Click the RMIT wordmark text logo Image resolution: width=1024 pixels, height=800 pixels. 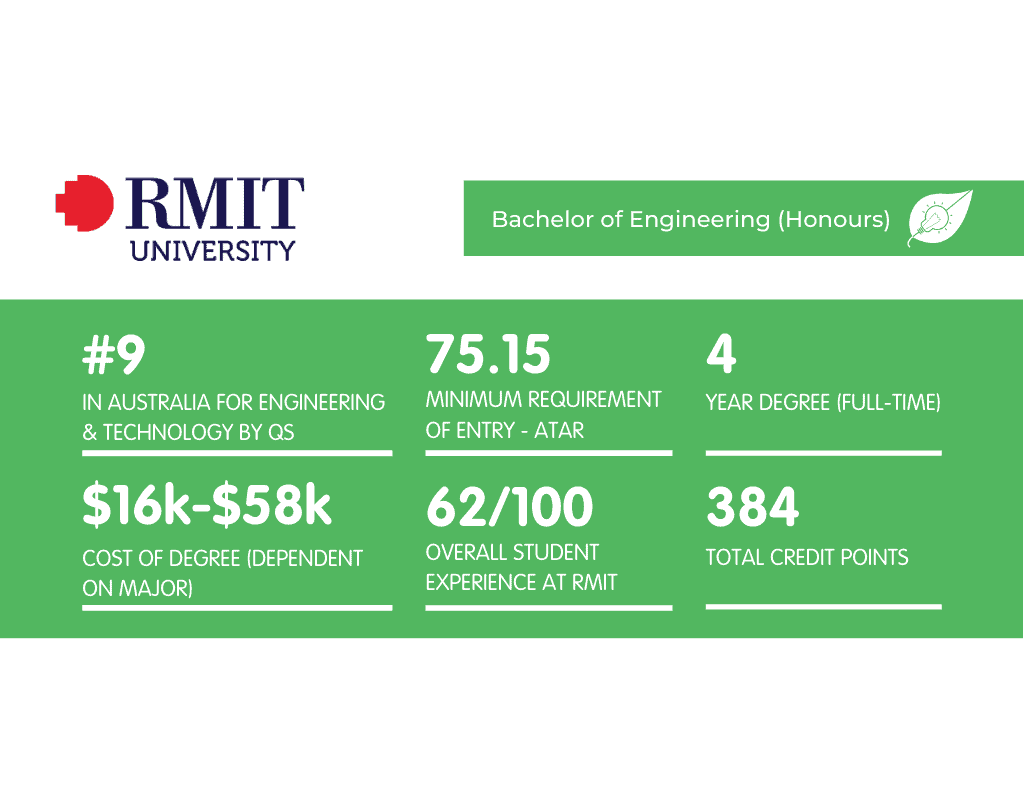[216, 200]
